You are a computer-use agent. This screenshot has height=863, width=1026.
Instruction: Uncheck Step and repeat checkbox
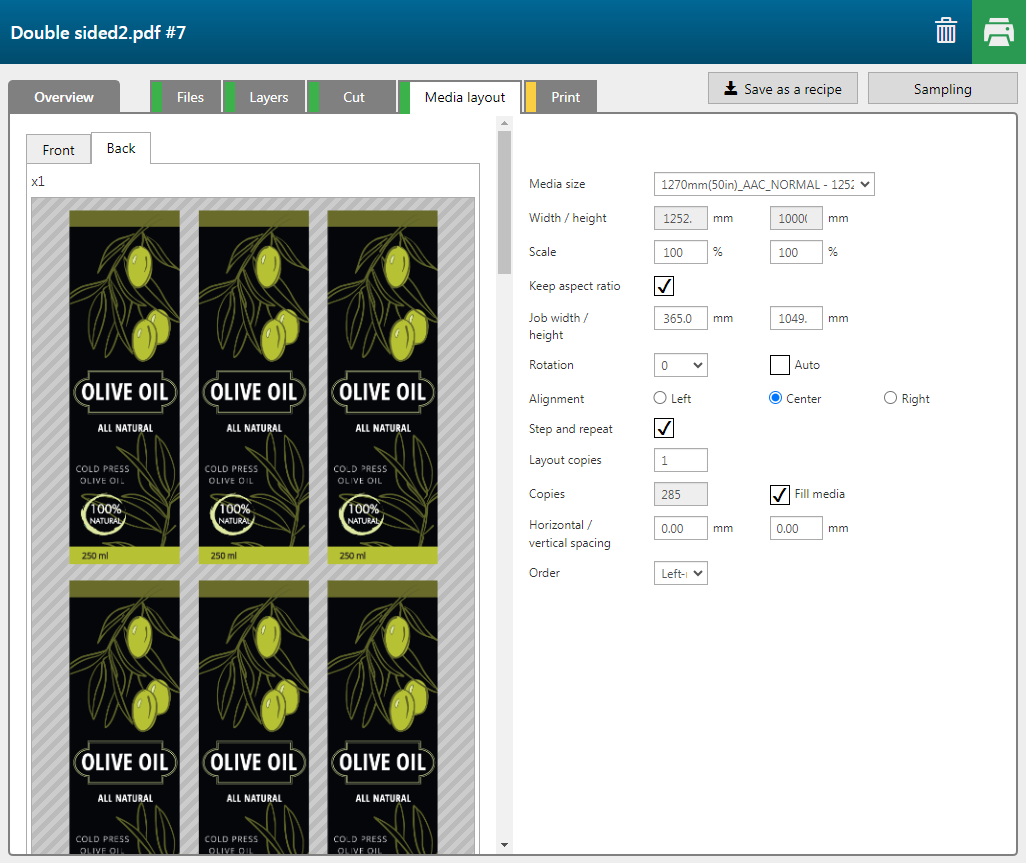point(664,428)
